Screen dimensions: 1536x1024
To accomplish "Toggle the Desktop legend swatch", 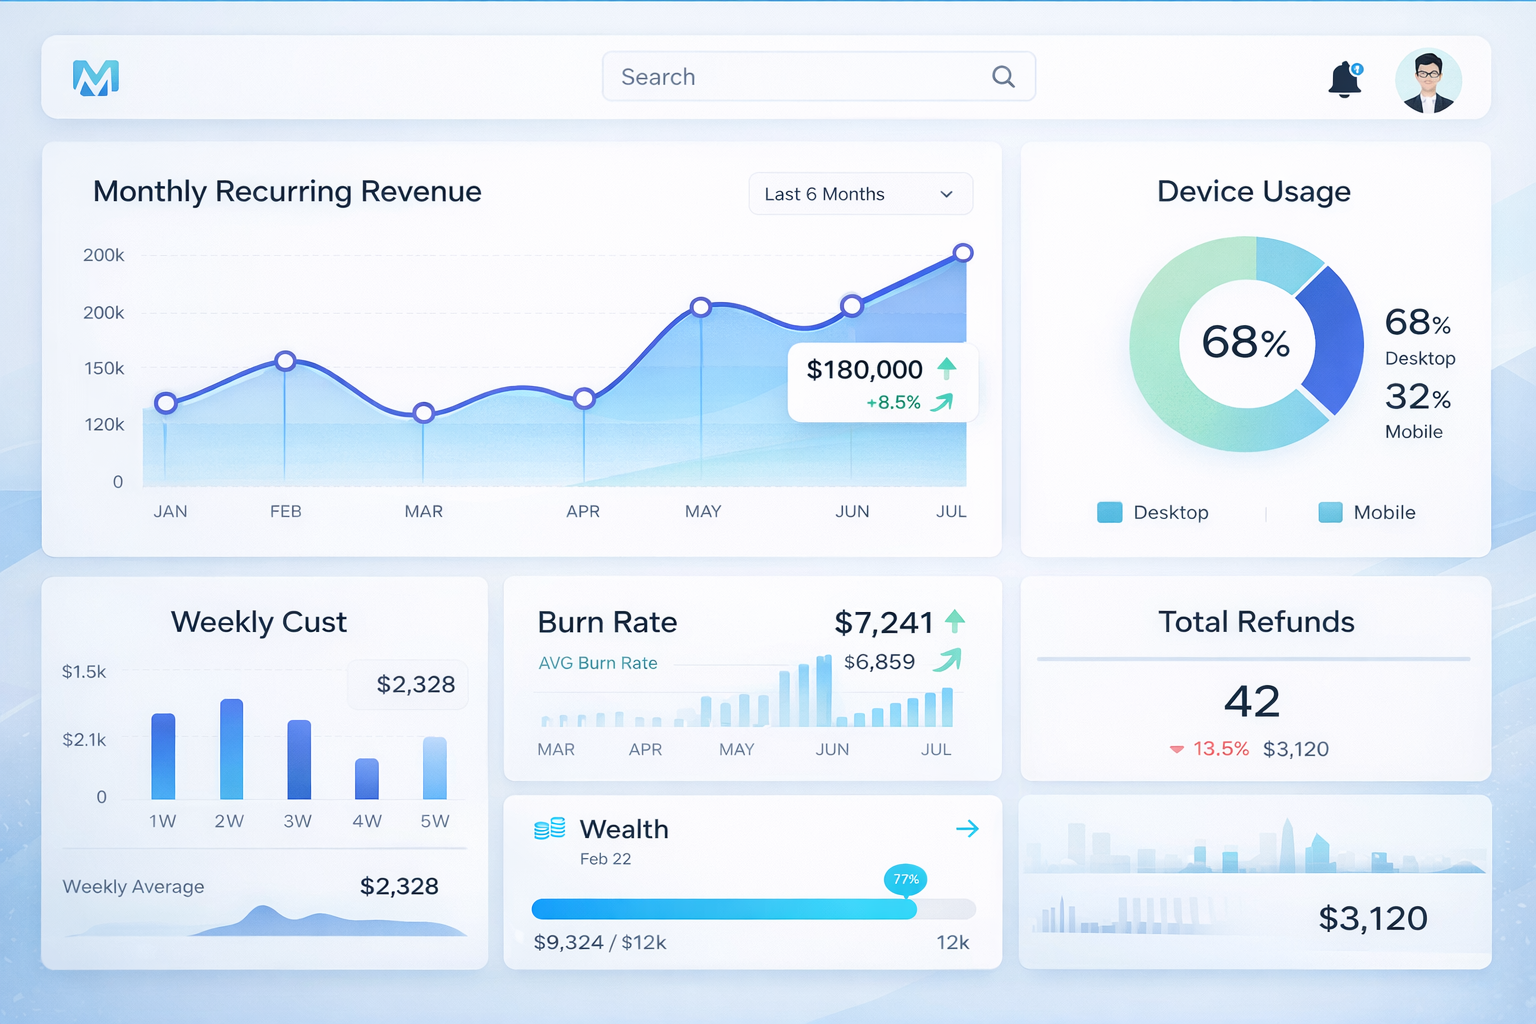I will click(x=1110, y=512).
